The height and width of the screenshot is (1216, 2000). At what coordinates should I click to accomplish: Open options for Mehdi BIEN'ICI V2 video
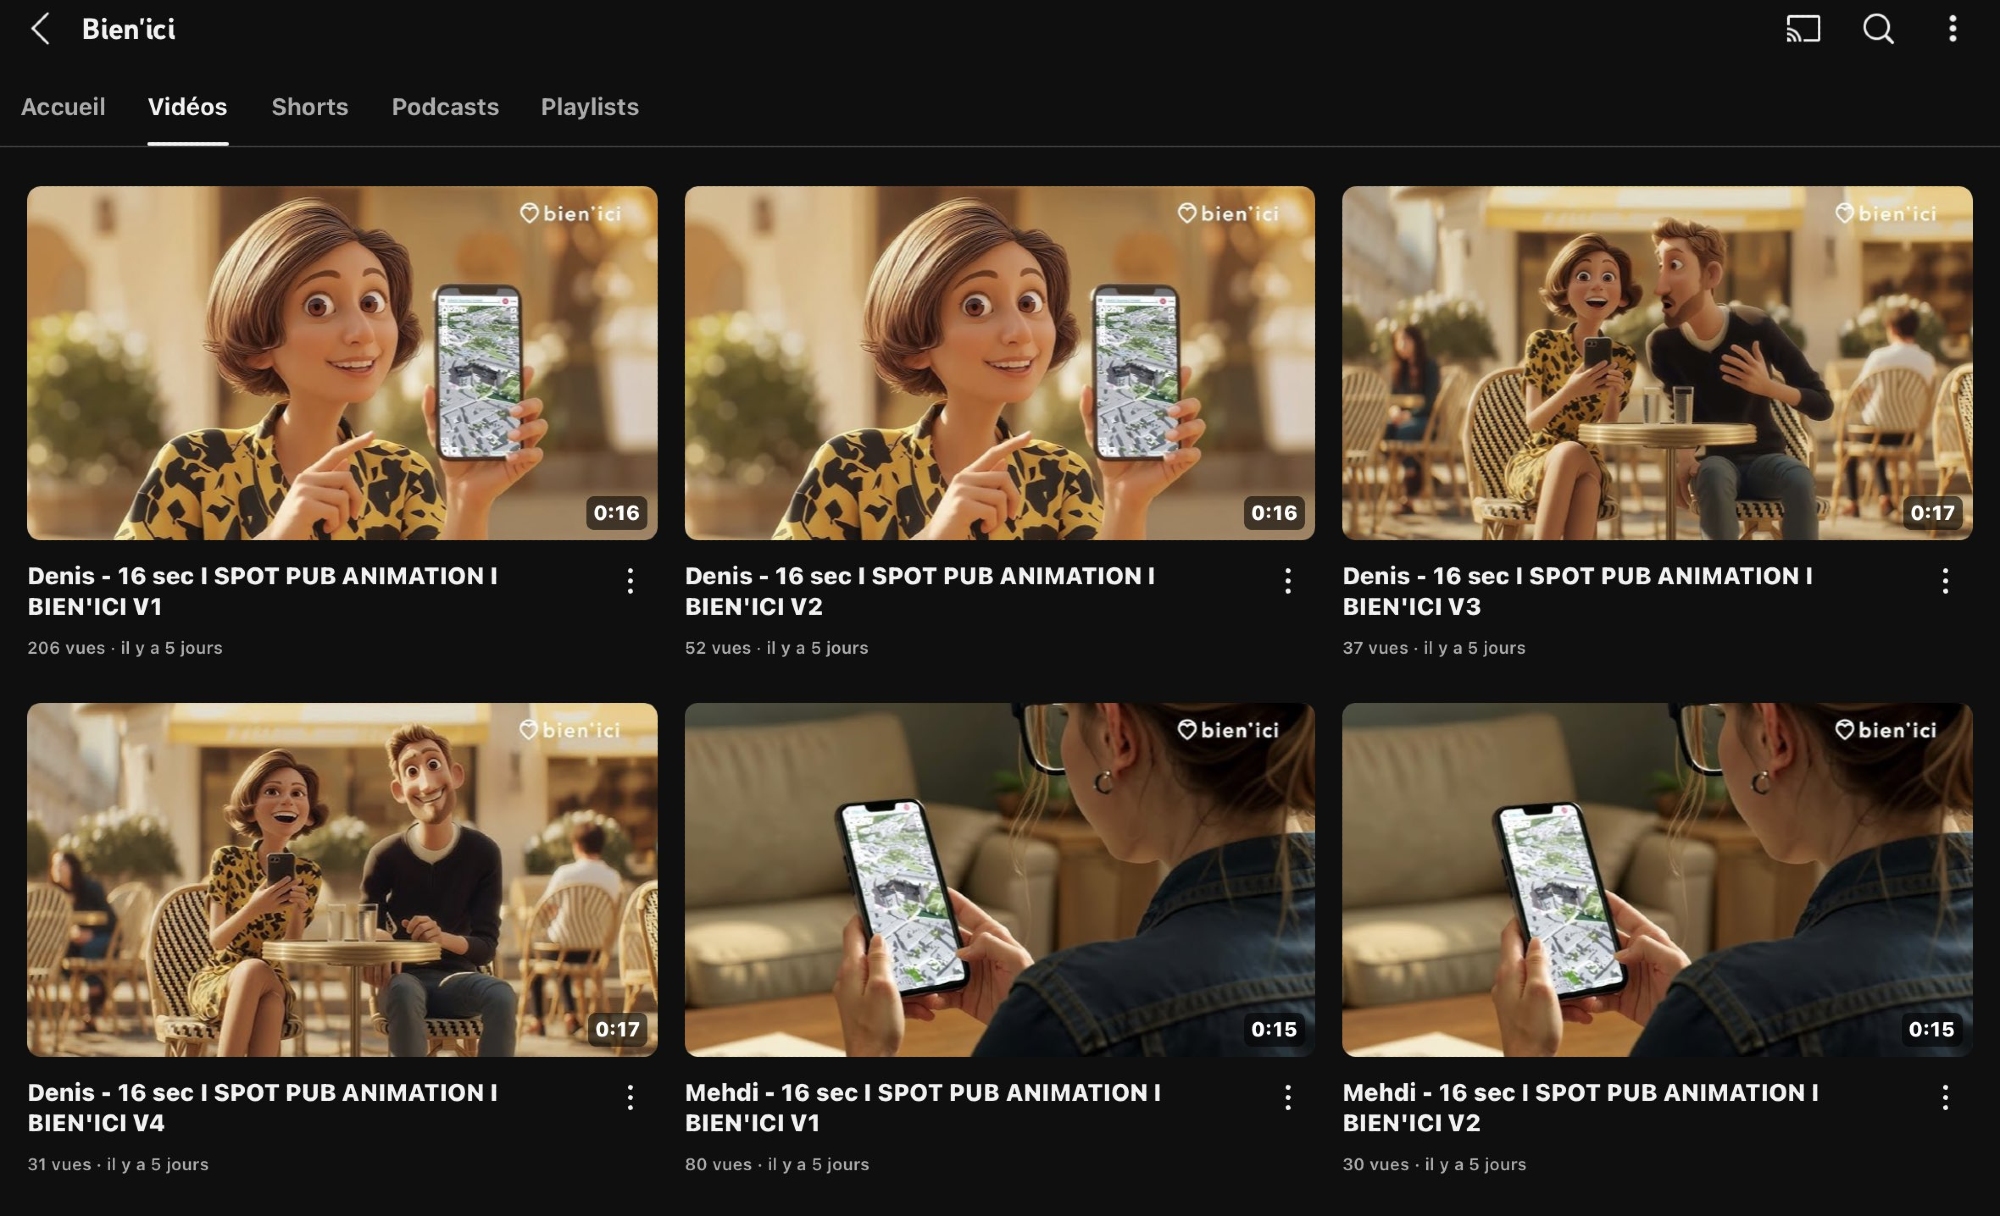[x=1945, y=1098]
